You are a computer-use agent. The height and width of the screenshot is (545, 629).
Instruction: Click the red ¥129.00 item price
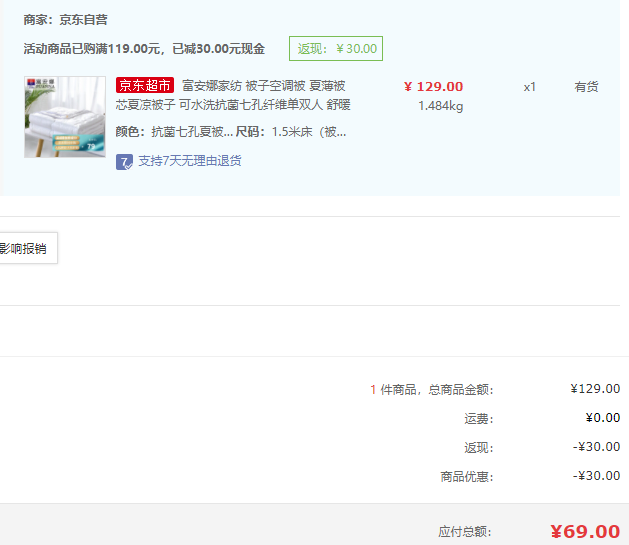pos(433,87)
